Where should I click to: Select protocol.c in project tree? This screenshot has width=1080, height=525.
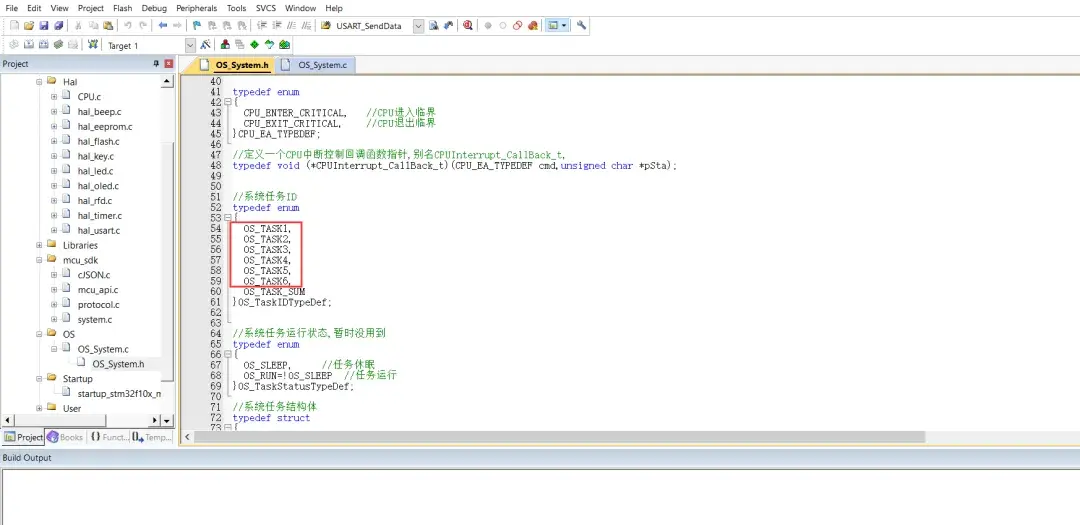(98, 305)
